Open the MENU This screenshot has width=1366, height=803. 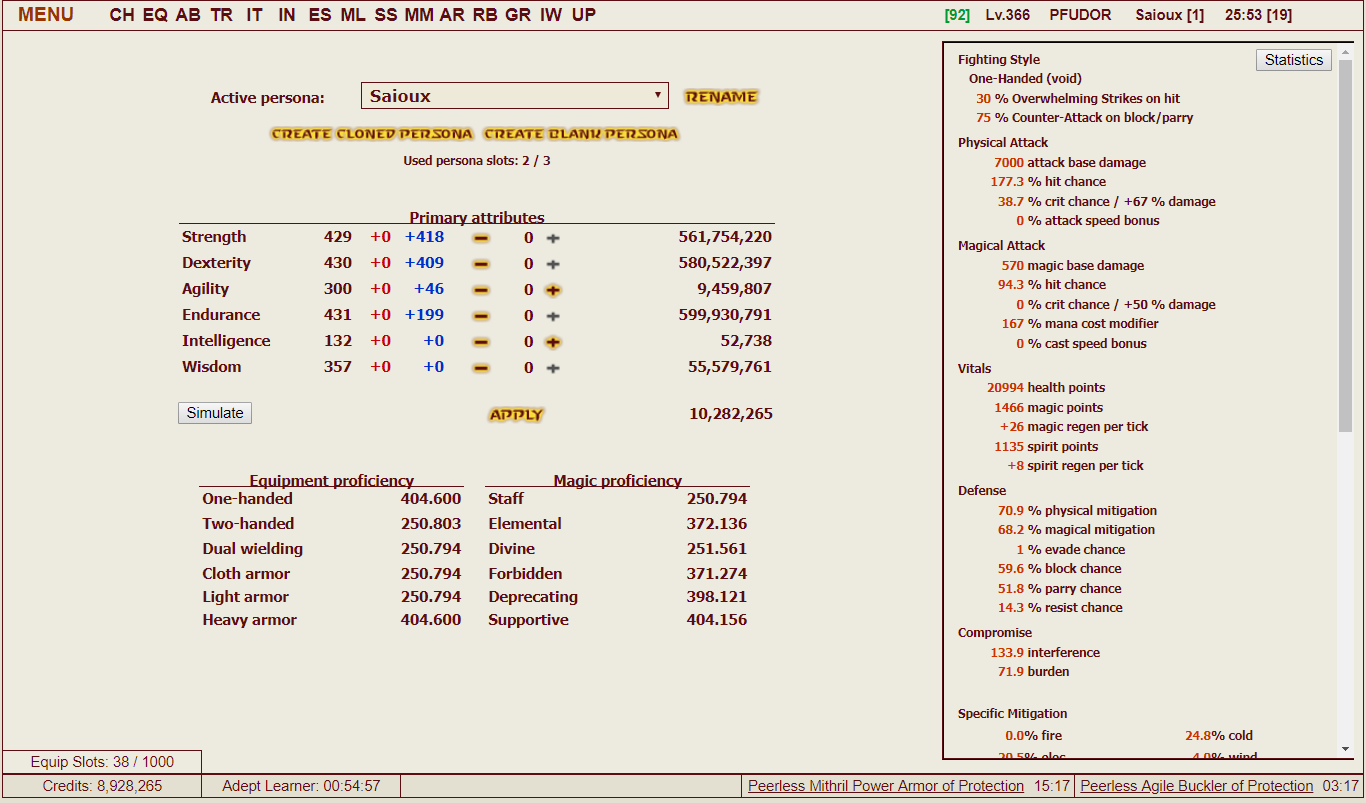click(x=46, y=15)
